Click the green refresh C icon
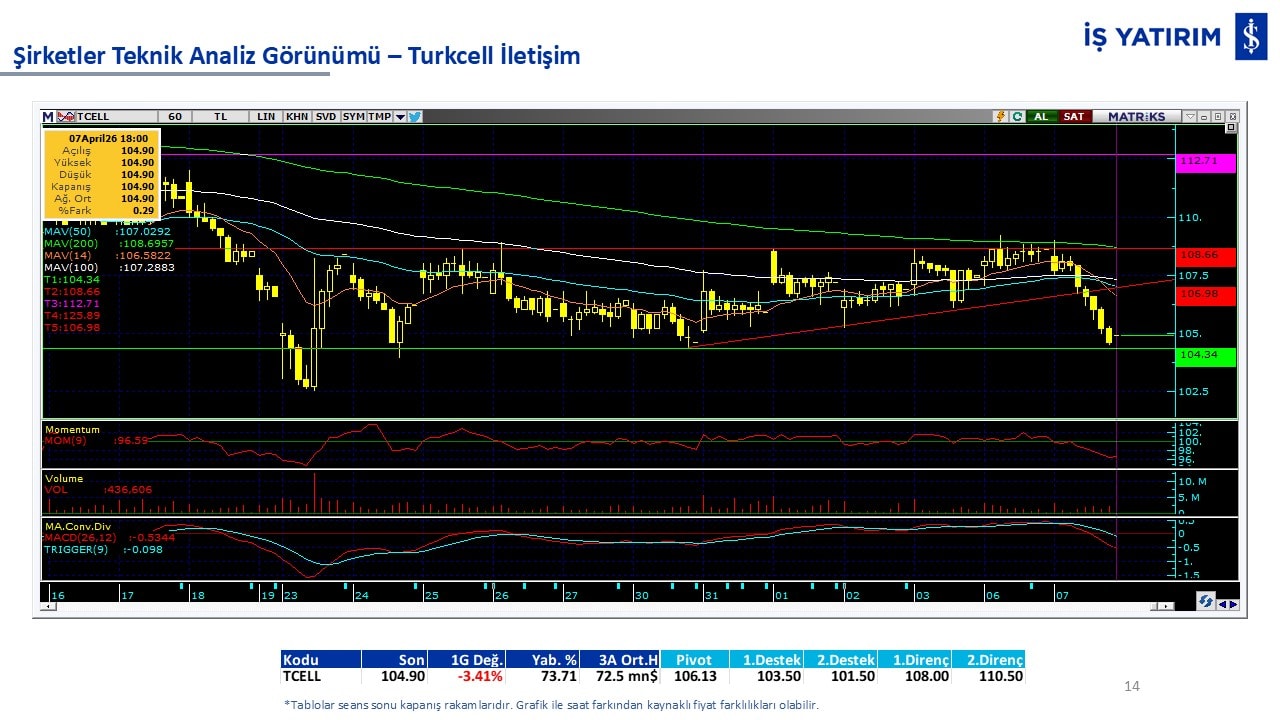This screenshot has height=720, width=1280. pyautogui.click(x=1017, y=117)
